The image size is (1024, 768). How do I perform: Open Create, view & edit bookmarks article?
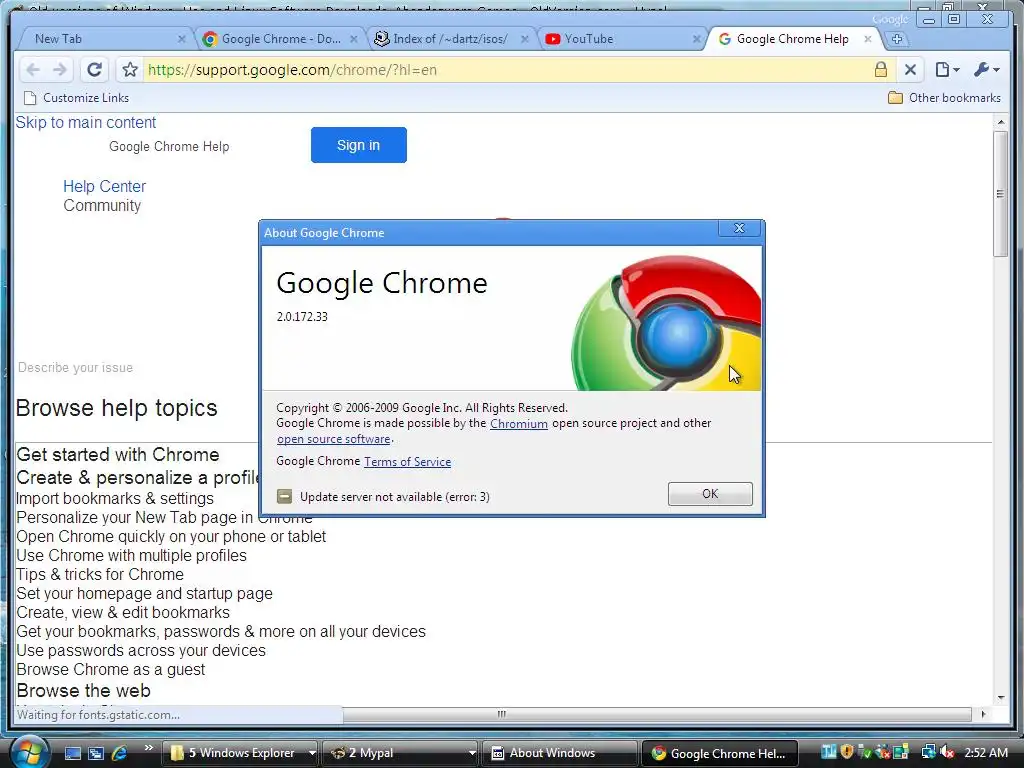tap(123, 613)
